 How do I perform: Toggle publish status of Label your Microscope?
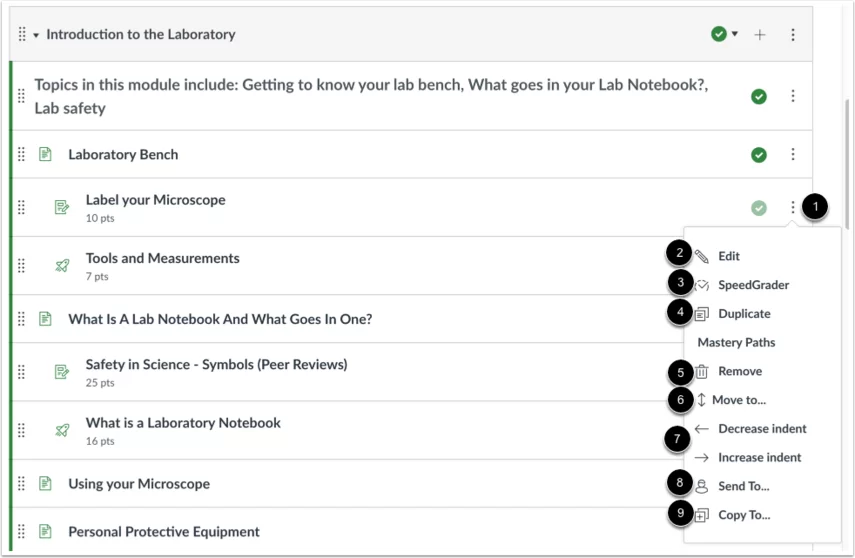(759, 208)
